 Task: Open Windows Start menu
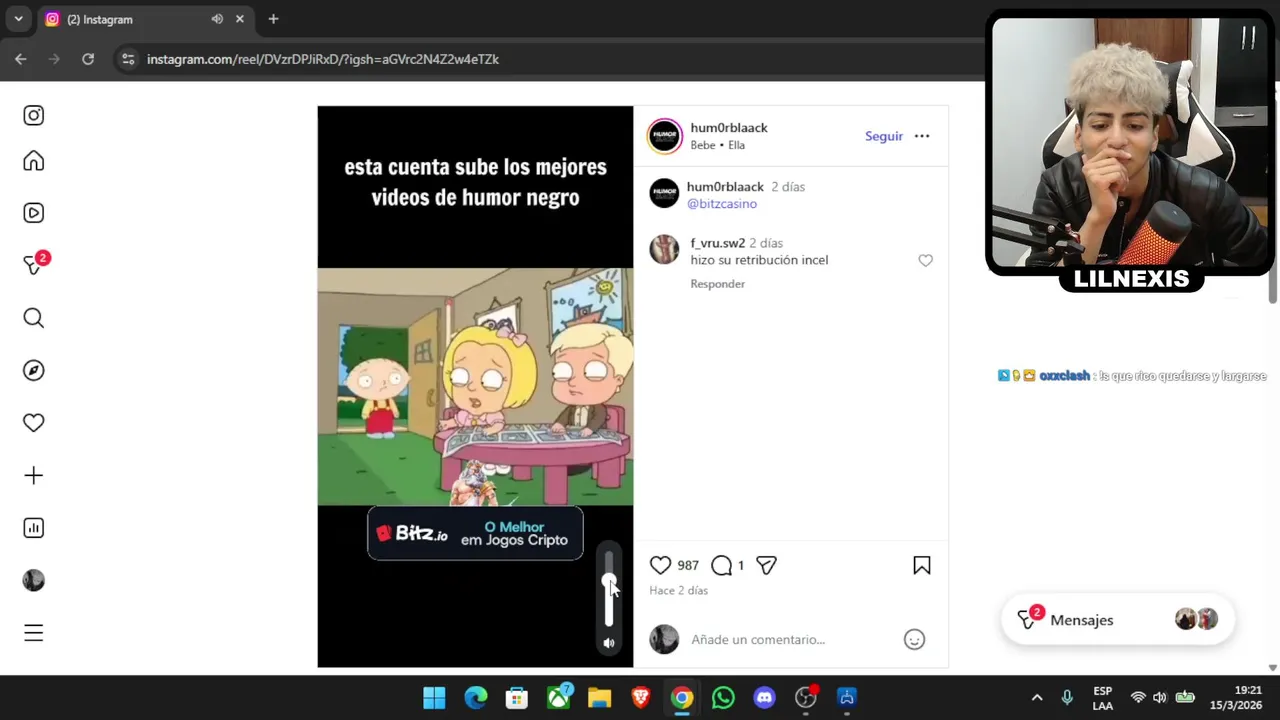(x=434, y=697)
